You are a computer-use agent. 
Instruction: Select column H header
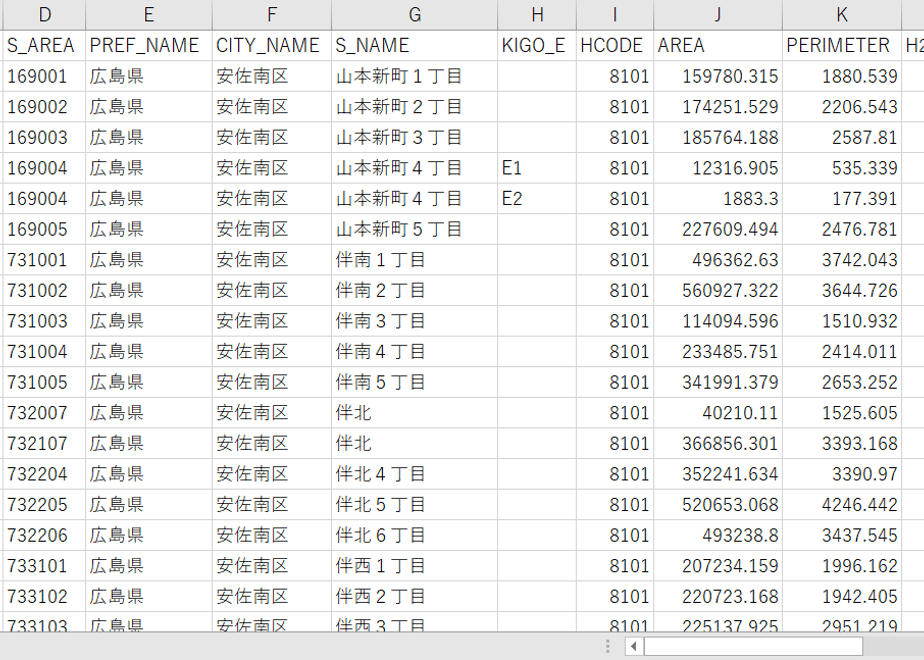(x=537, y=15)
